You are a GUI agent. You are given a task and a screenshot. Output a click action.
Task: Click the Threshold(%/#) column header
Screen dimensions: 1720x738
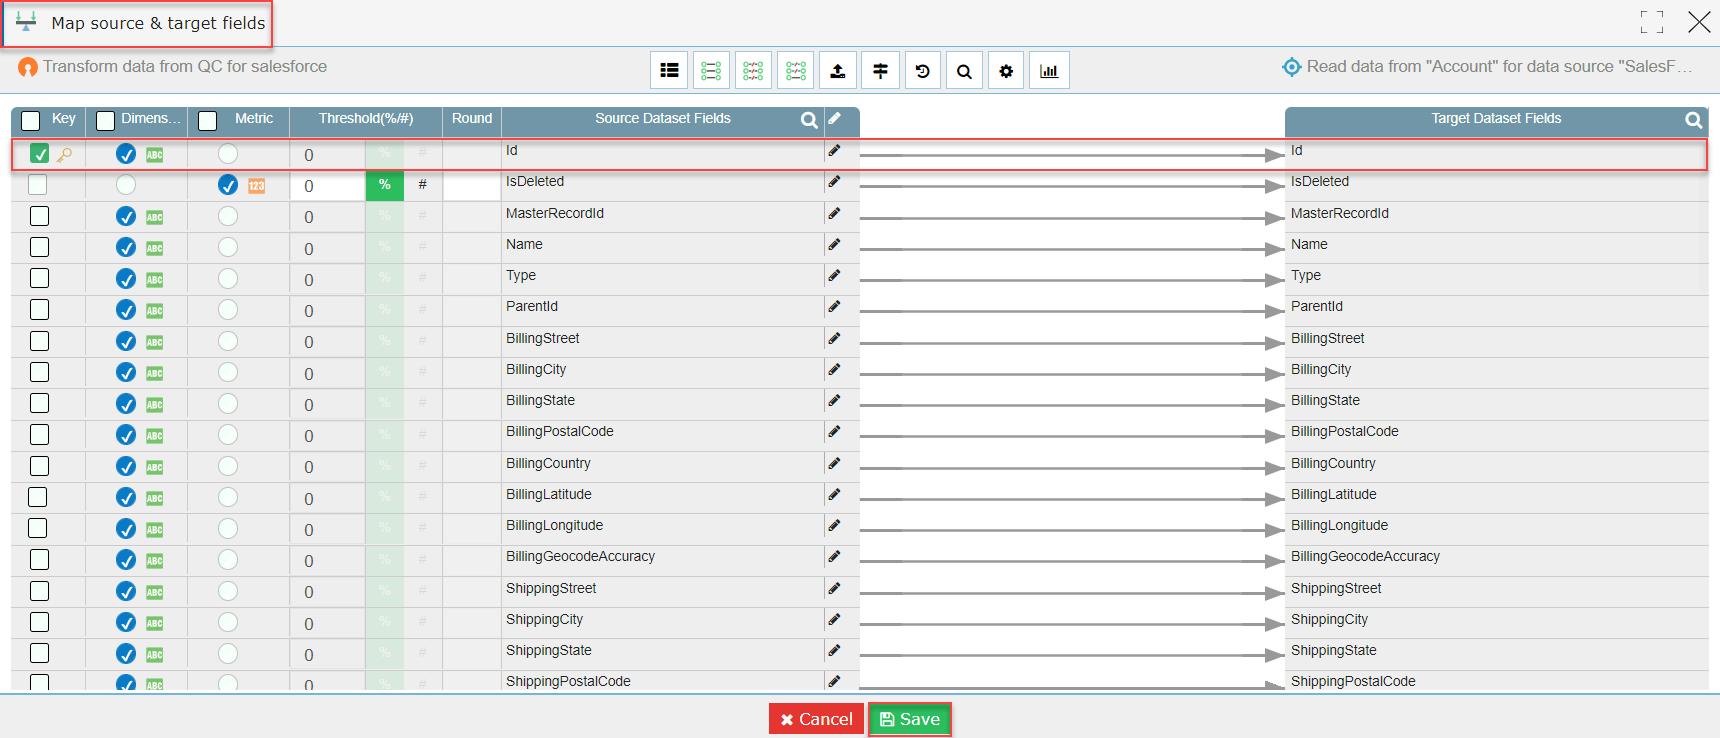[366, 118]
